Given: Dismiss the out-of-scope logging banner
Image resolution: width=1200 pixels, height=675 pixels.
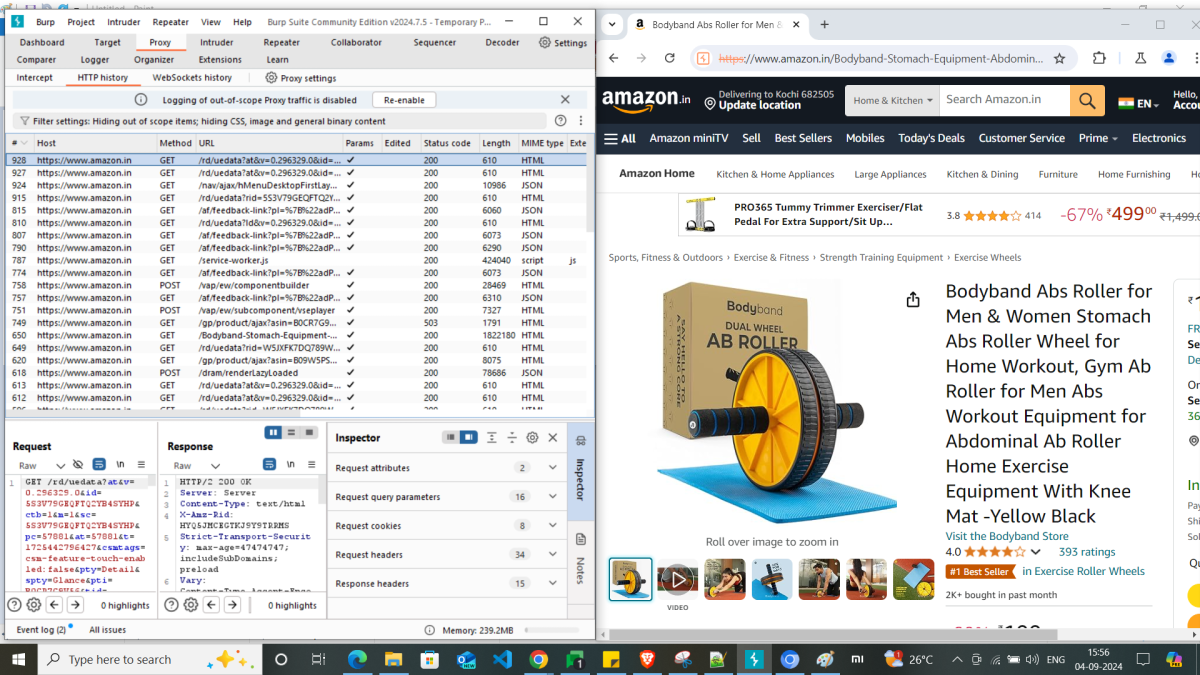Looking at the screenshot, I should (565, 100).
